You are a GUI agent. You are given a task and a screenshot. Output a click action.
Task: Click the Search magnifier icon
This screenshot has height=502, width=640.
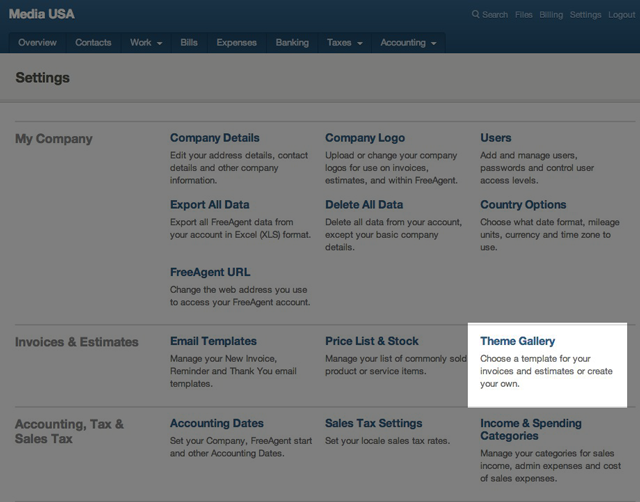tap(476, 15)
